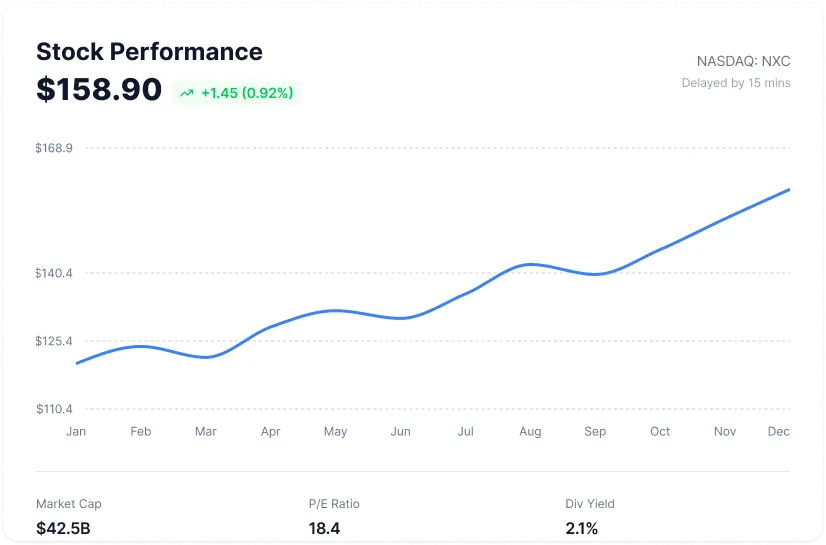Screen dimensions: 826x545
Task: Click the upward trend arrow icon
Action: click(187, 93)
